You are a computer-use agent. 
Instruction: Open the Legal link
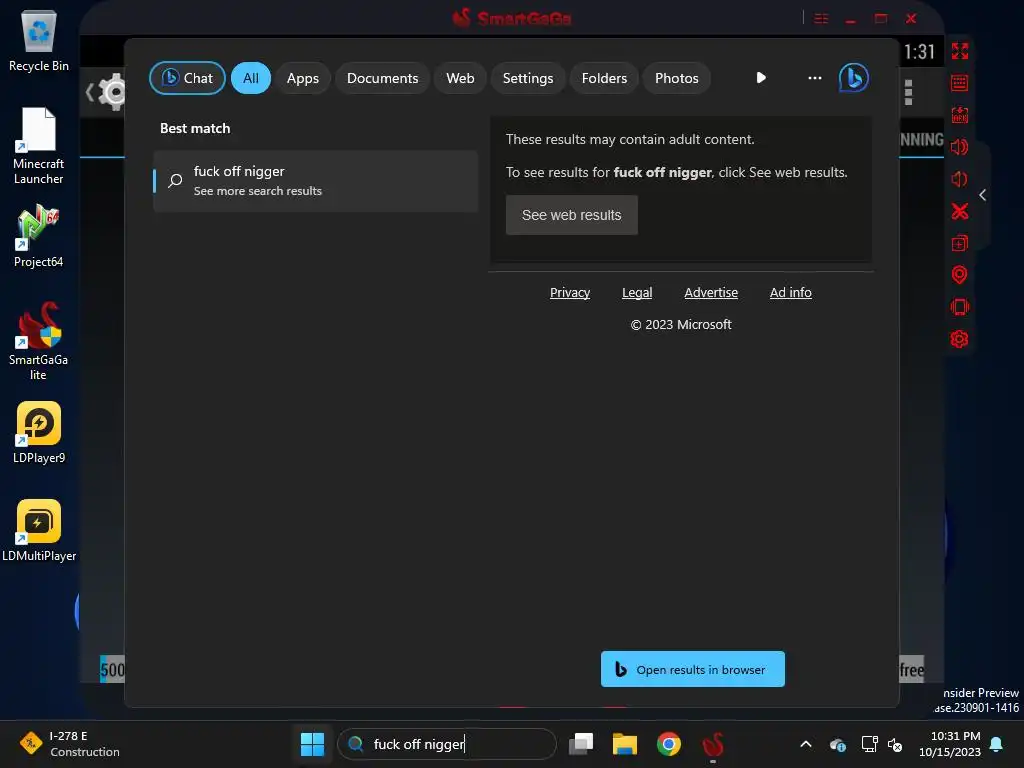point(637,293)
